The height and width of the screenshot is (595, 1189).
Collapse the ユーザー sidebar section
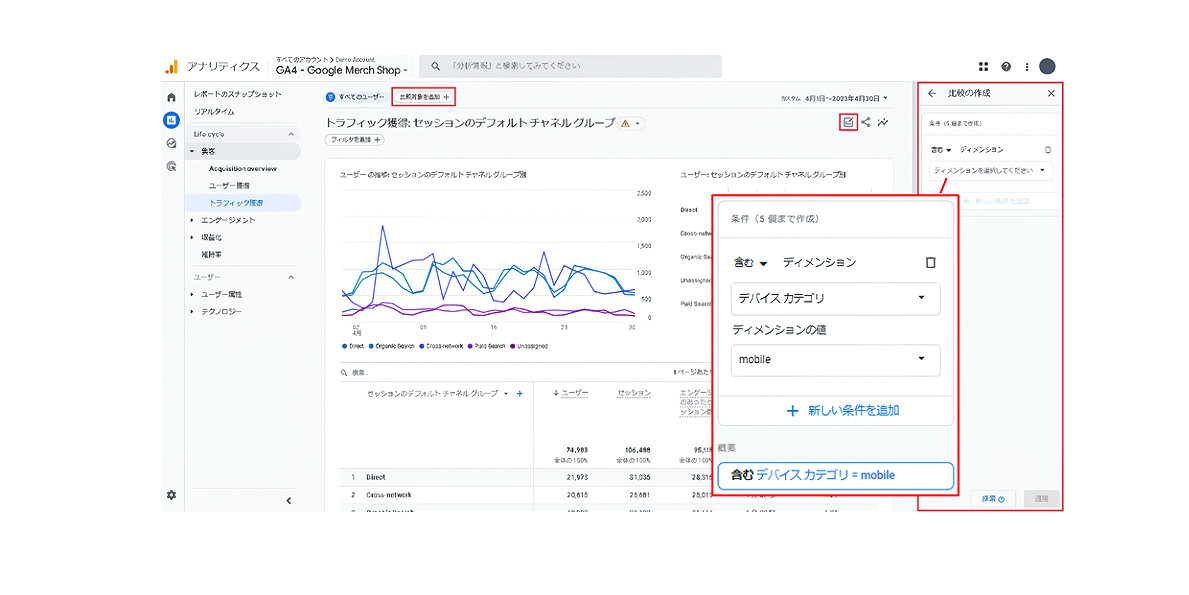click(x=290, y=277)
